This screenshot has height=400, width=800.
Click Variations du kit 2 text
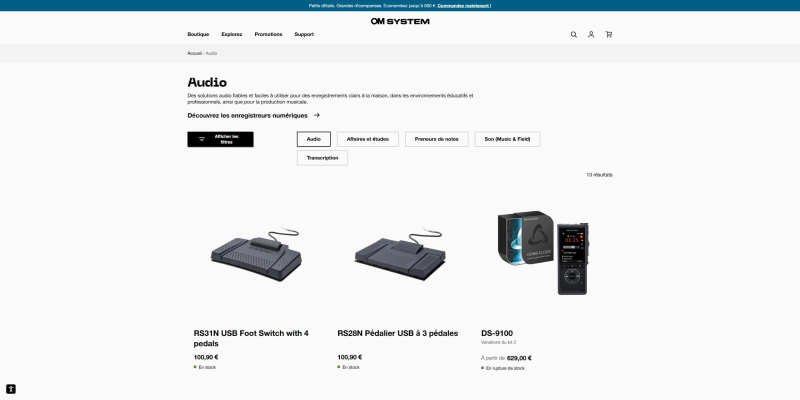coord(498,342)
